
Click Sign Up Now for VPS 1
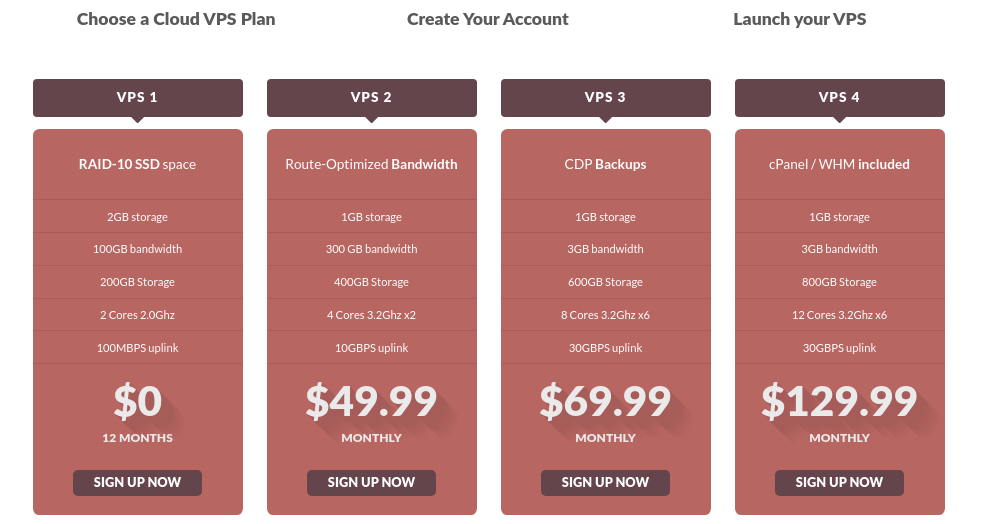(x=137, y=482)
